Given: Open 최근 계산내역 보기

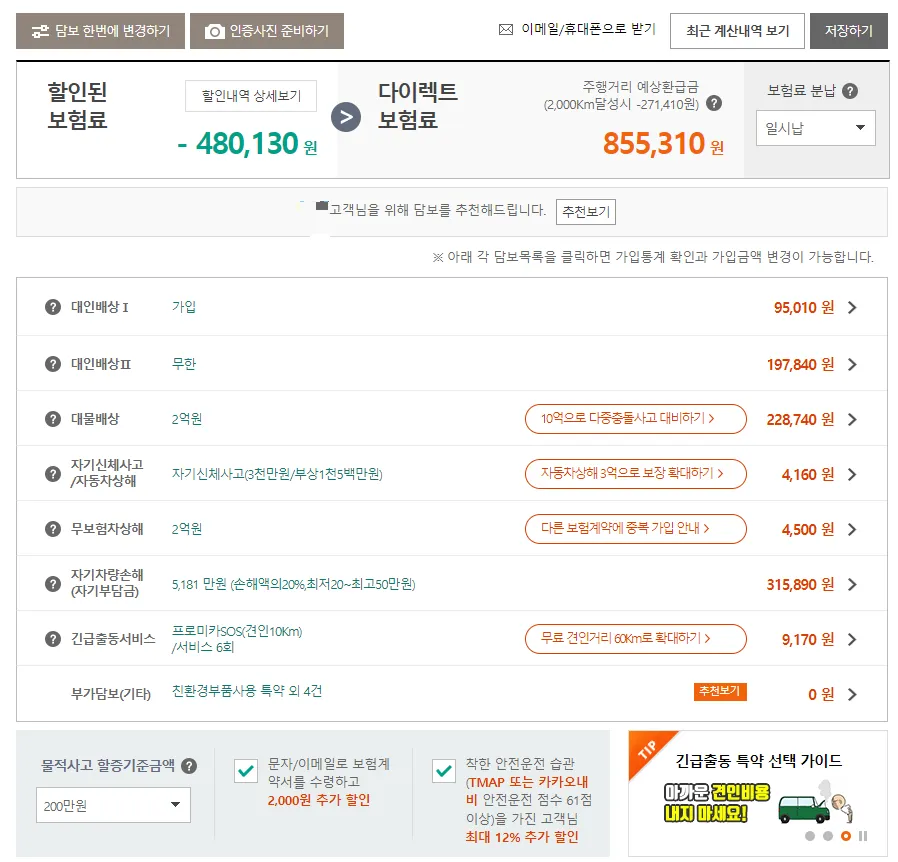Looking at the screenshot, I should click(x=737, y=30).
